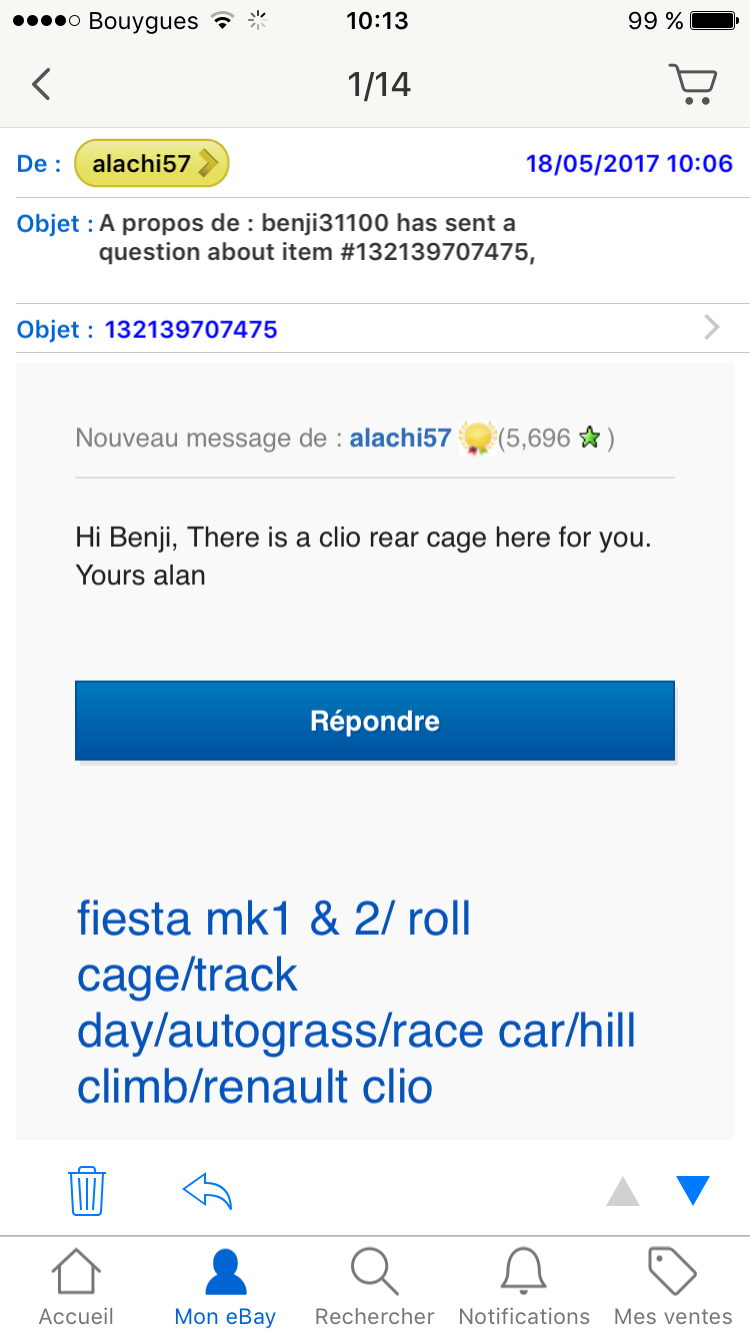Delete the message via trash icon

coord(86,1190)
